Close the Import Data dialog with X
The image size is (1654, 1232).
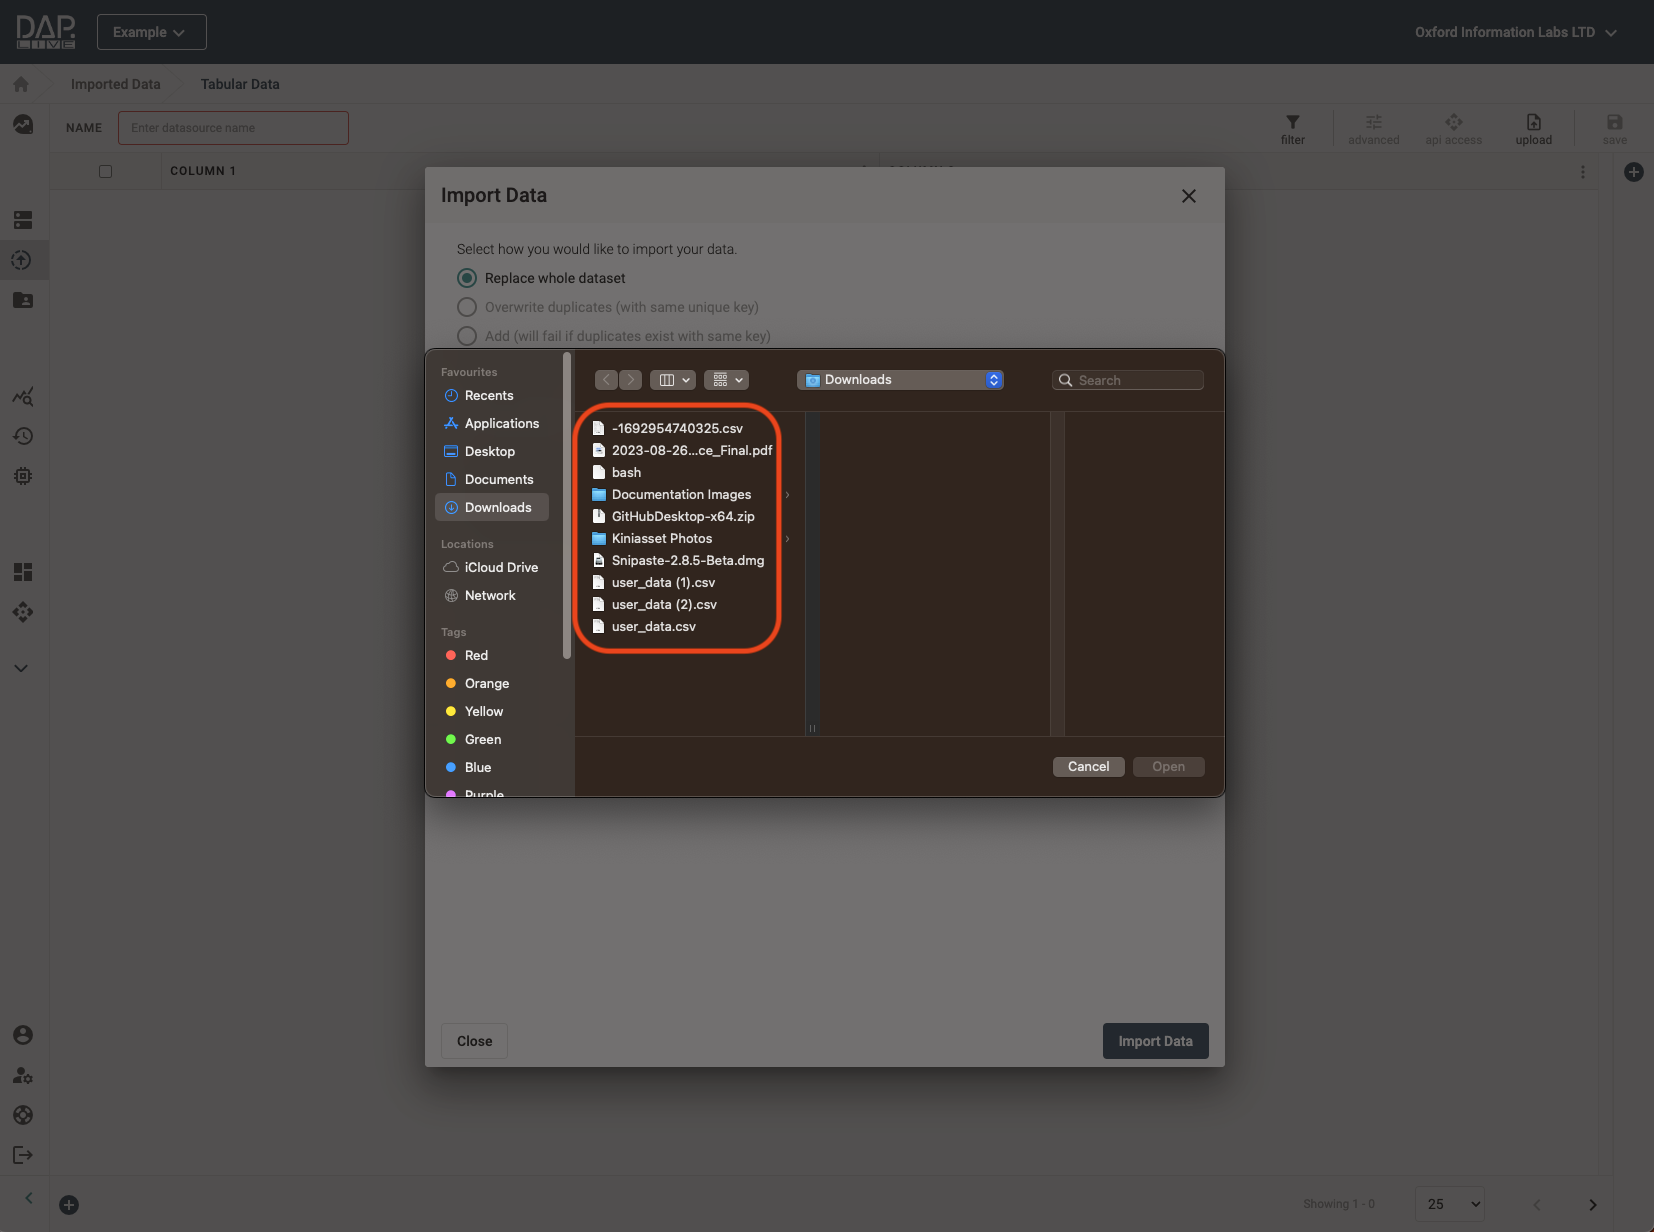coord(1188,196)
